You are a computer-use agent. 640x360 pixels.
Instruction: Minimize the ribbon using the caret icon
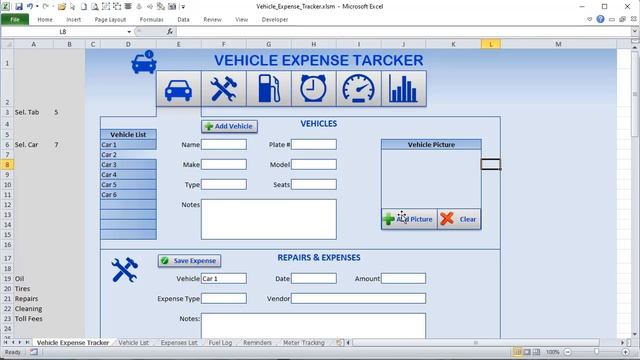point(589,19)
